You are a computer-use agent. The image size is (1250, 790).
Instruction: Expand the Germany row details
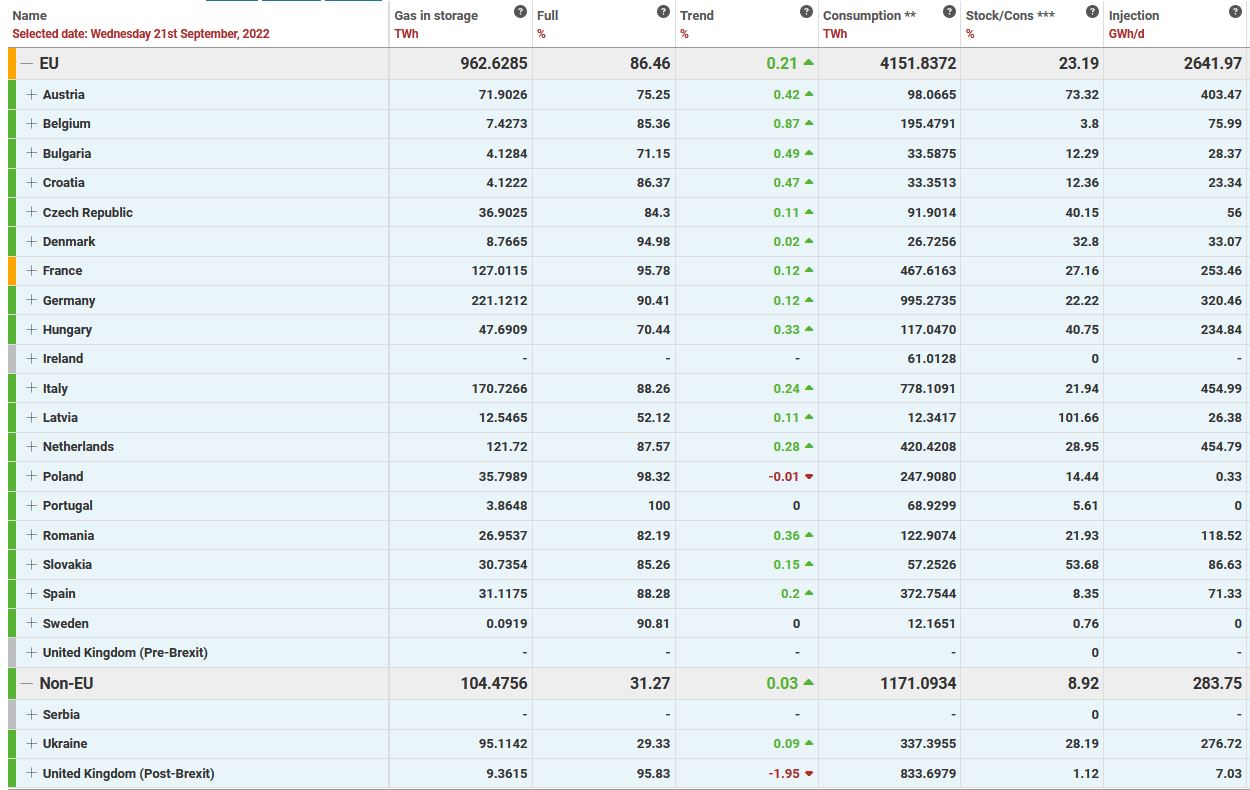point(32,301)
